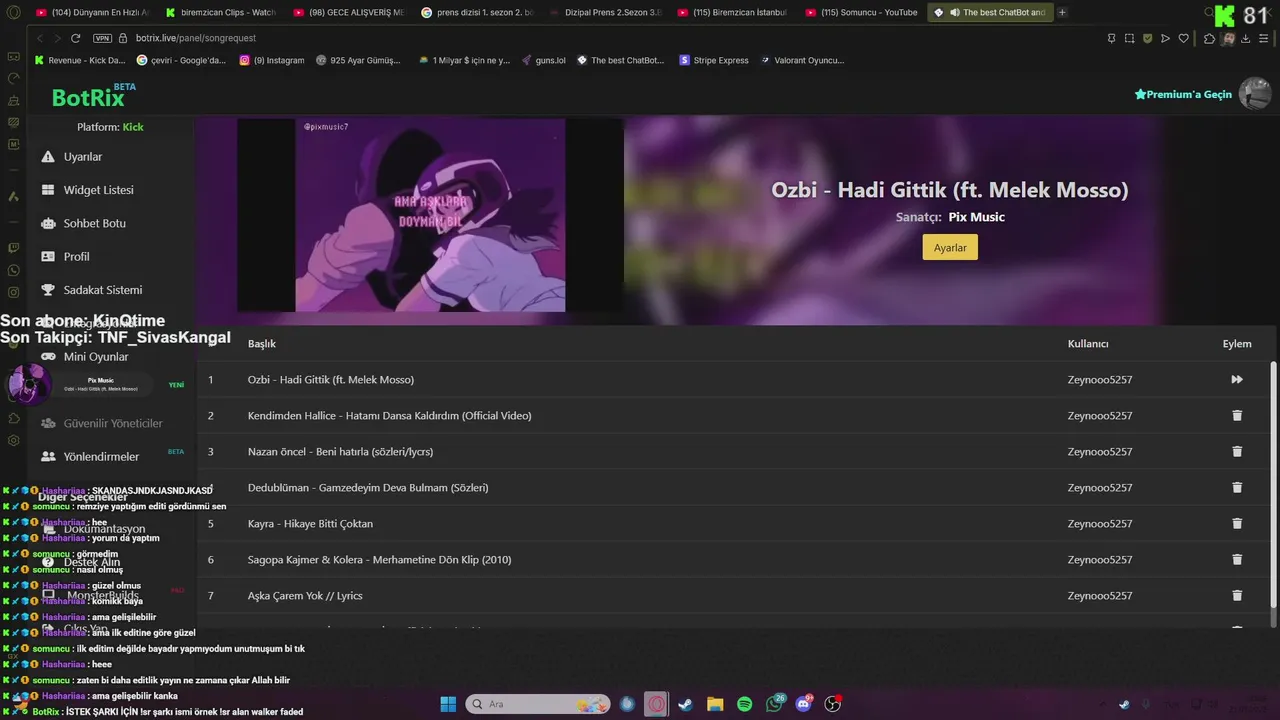Open Güvenilir Yöneticiler page
1280x720 pixels.
click(x=113, y=423)
